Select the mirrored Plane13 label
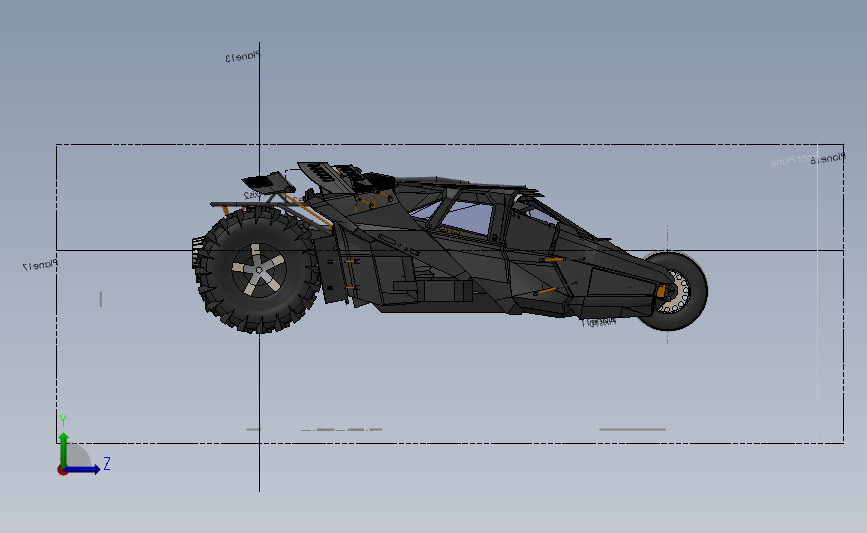Image resolution: width=867 pixels, height=533 pixels. (242, 56)
